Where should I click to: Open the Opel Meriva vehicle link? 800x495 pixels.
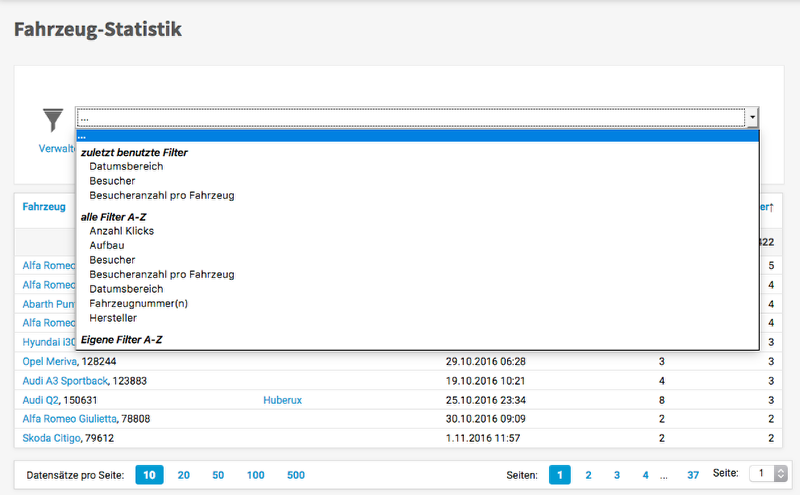click(x=49, y=361)
